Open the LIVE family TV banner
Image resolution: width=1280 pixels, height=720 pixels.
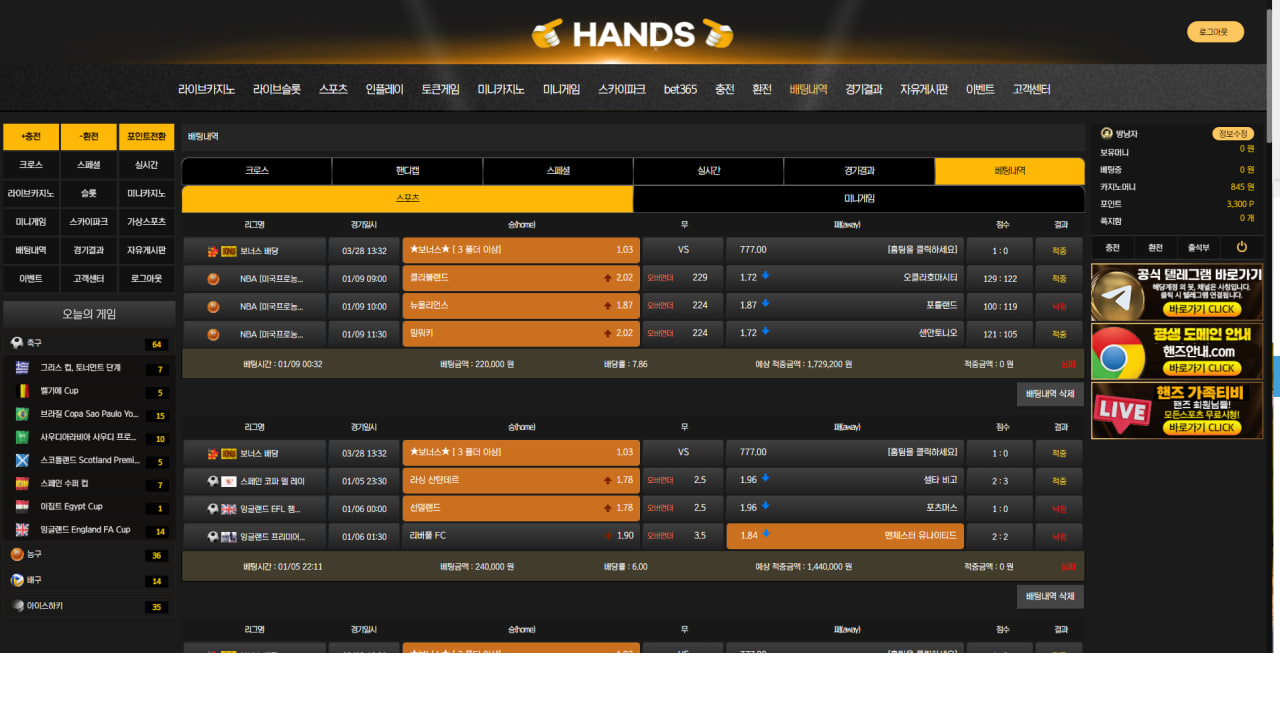tap(1176, 411)
